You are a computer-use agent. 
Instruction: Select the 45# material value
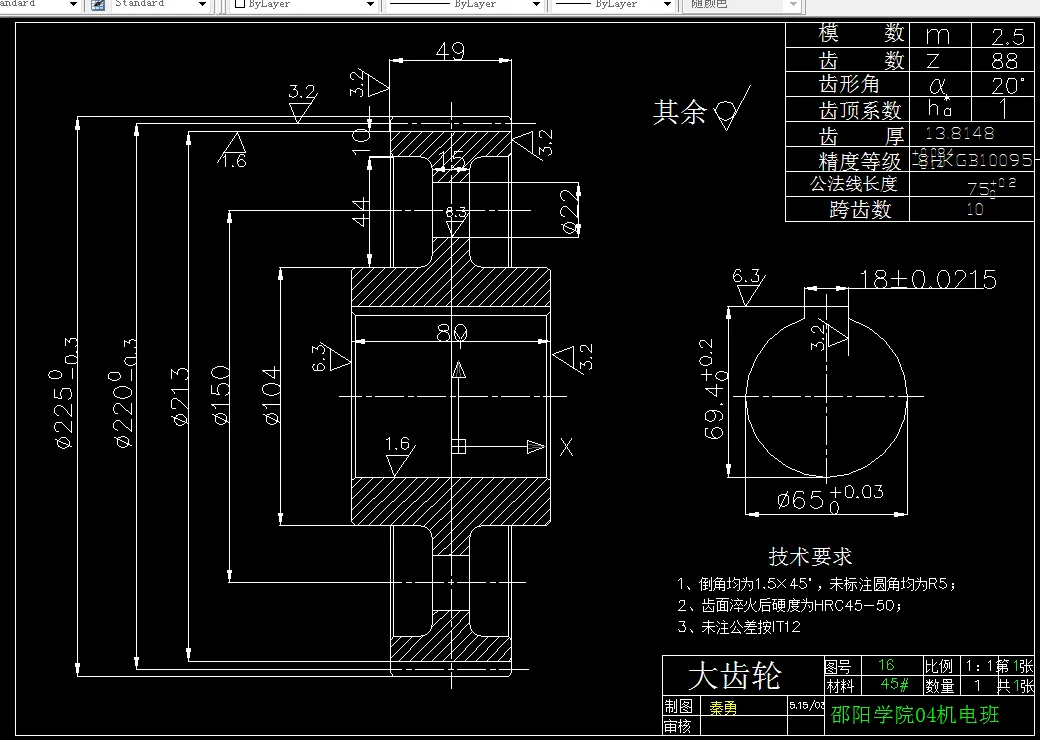point(894,684)
